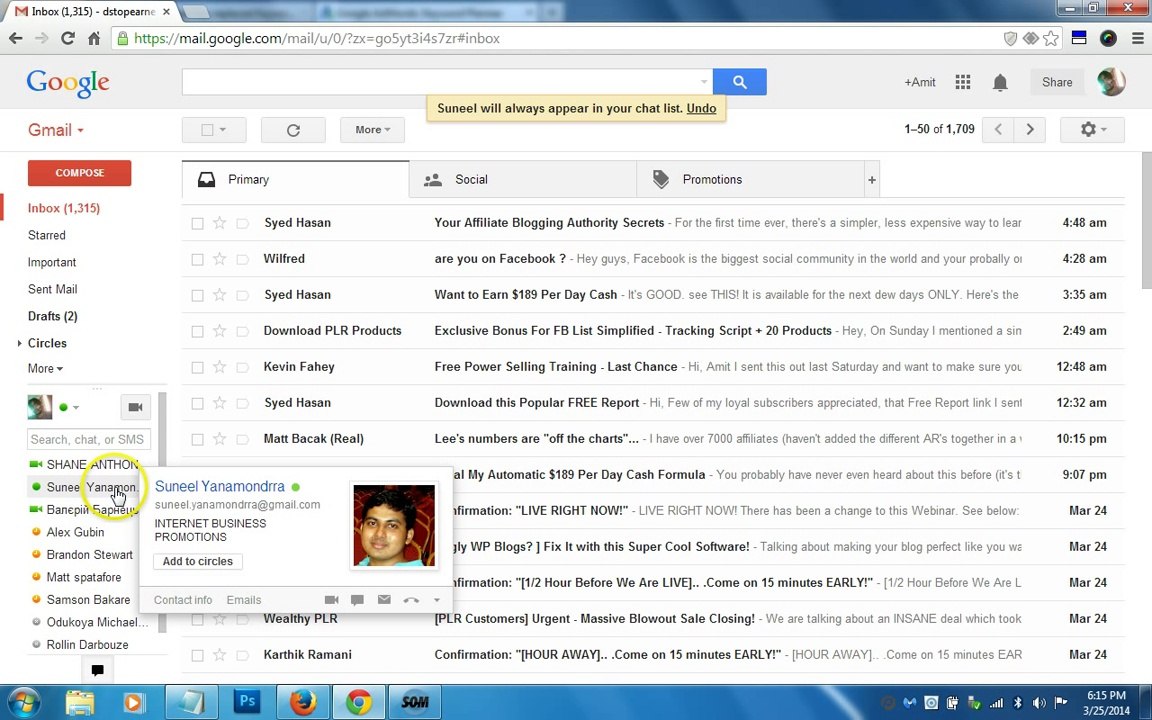Star the Kevin Fahey email

point(219,367)
